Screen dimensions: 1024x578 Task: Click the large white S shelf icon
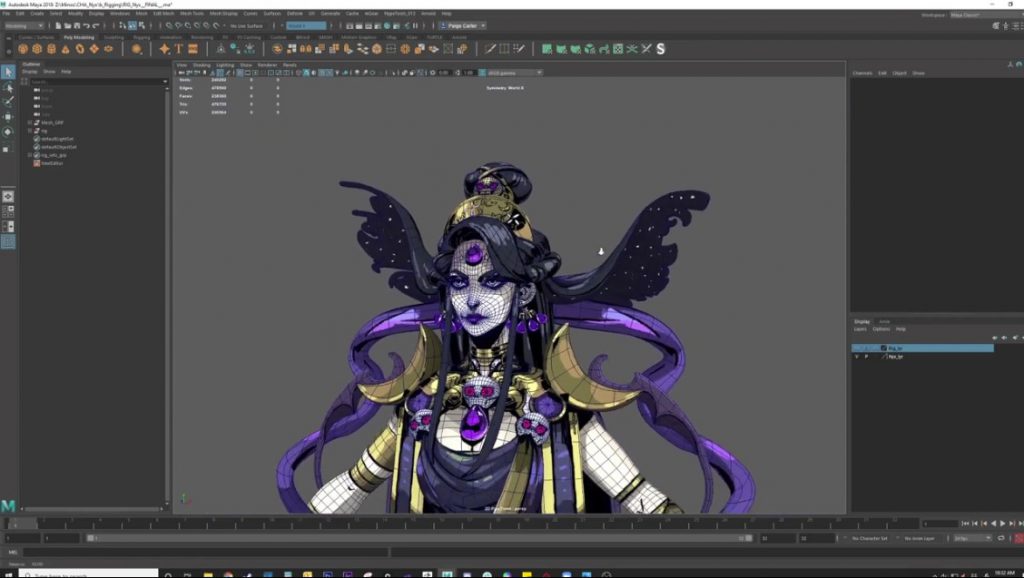[x=660, y=49]
